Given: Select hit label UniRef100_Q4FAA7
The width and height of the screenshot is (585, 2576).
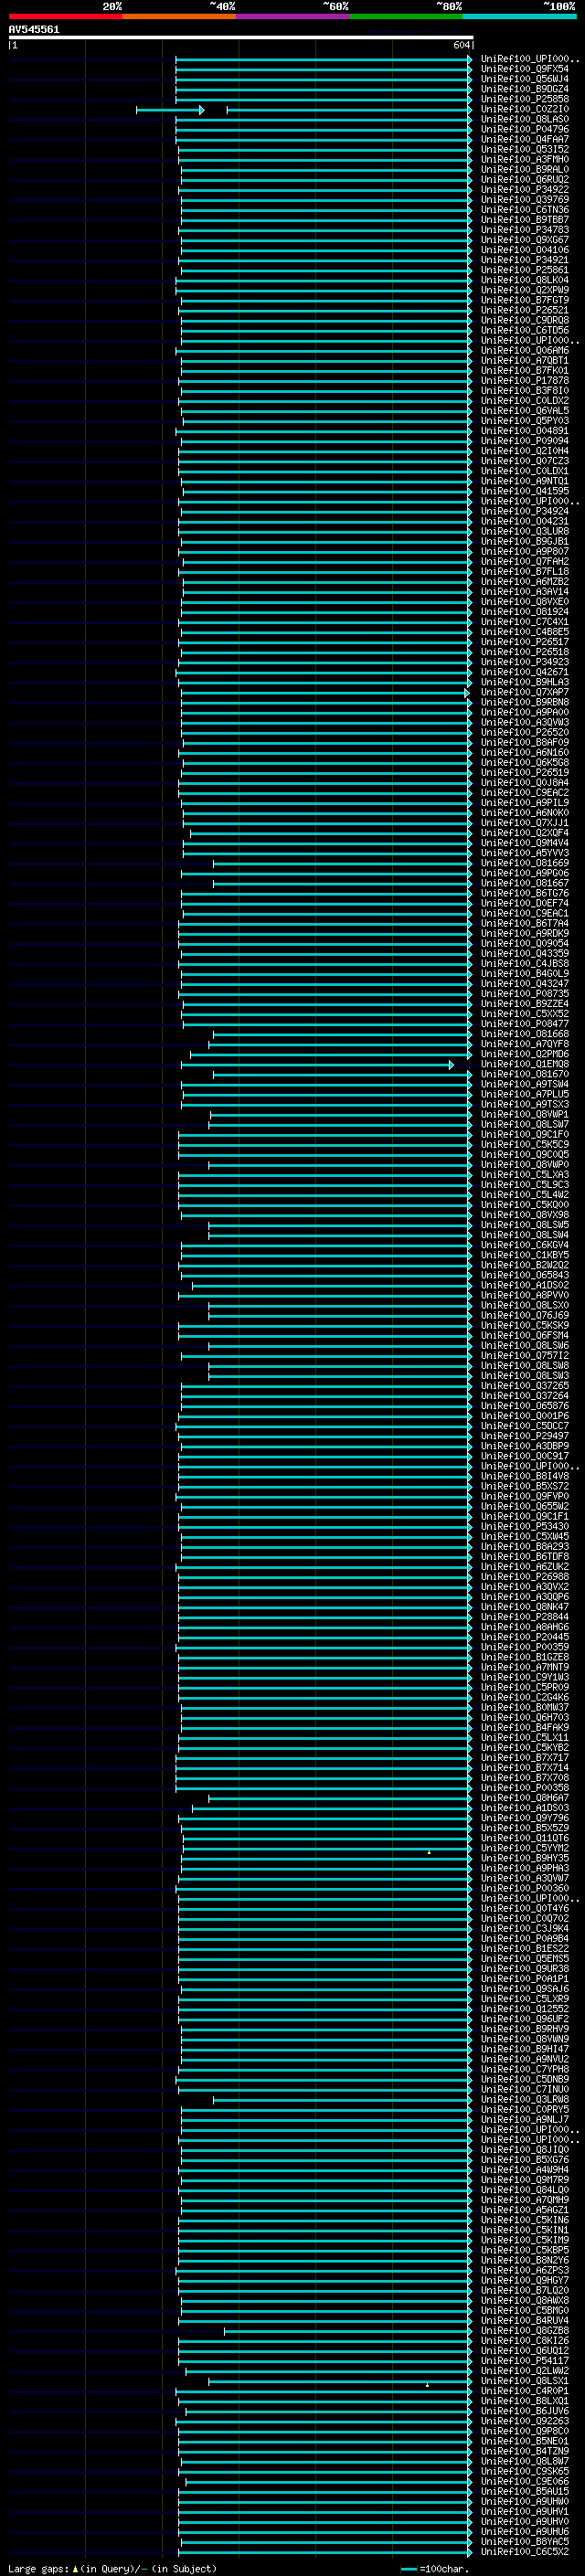Looking at the screenshot, I should click(524, 139).
